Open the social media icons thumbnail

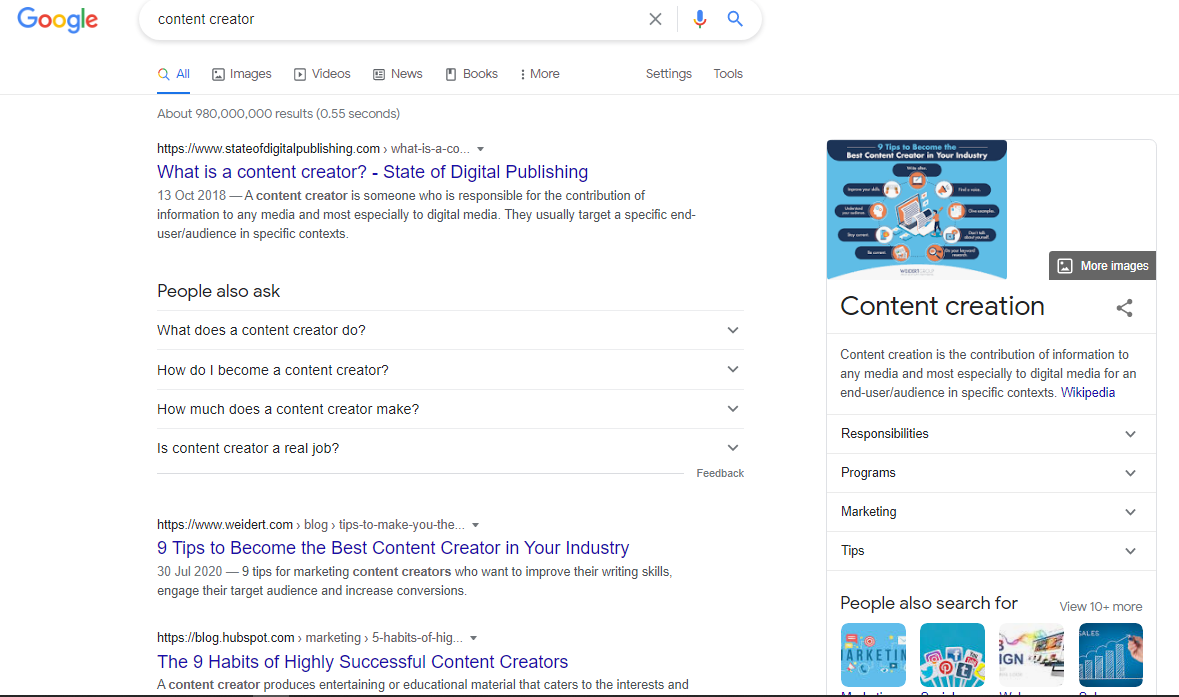pos(952,655)
